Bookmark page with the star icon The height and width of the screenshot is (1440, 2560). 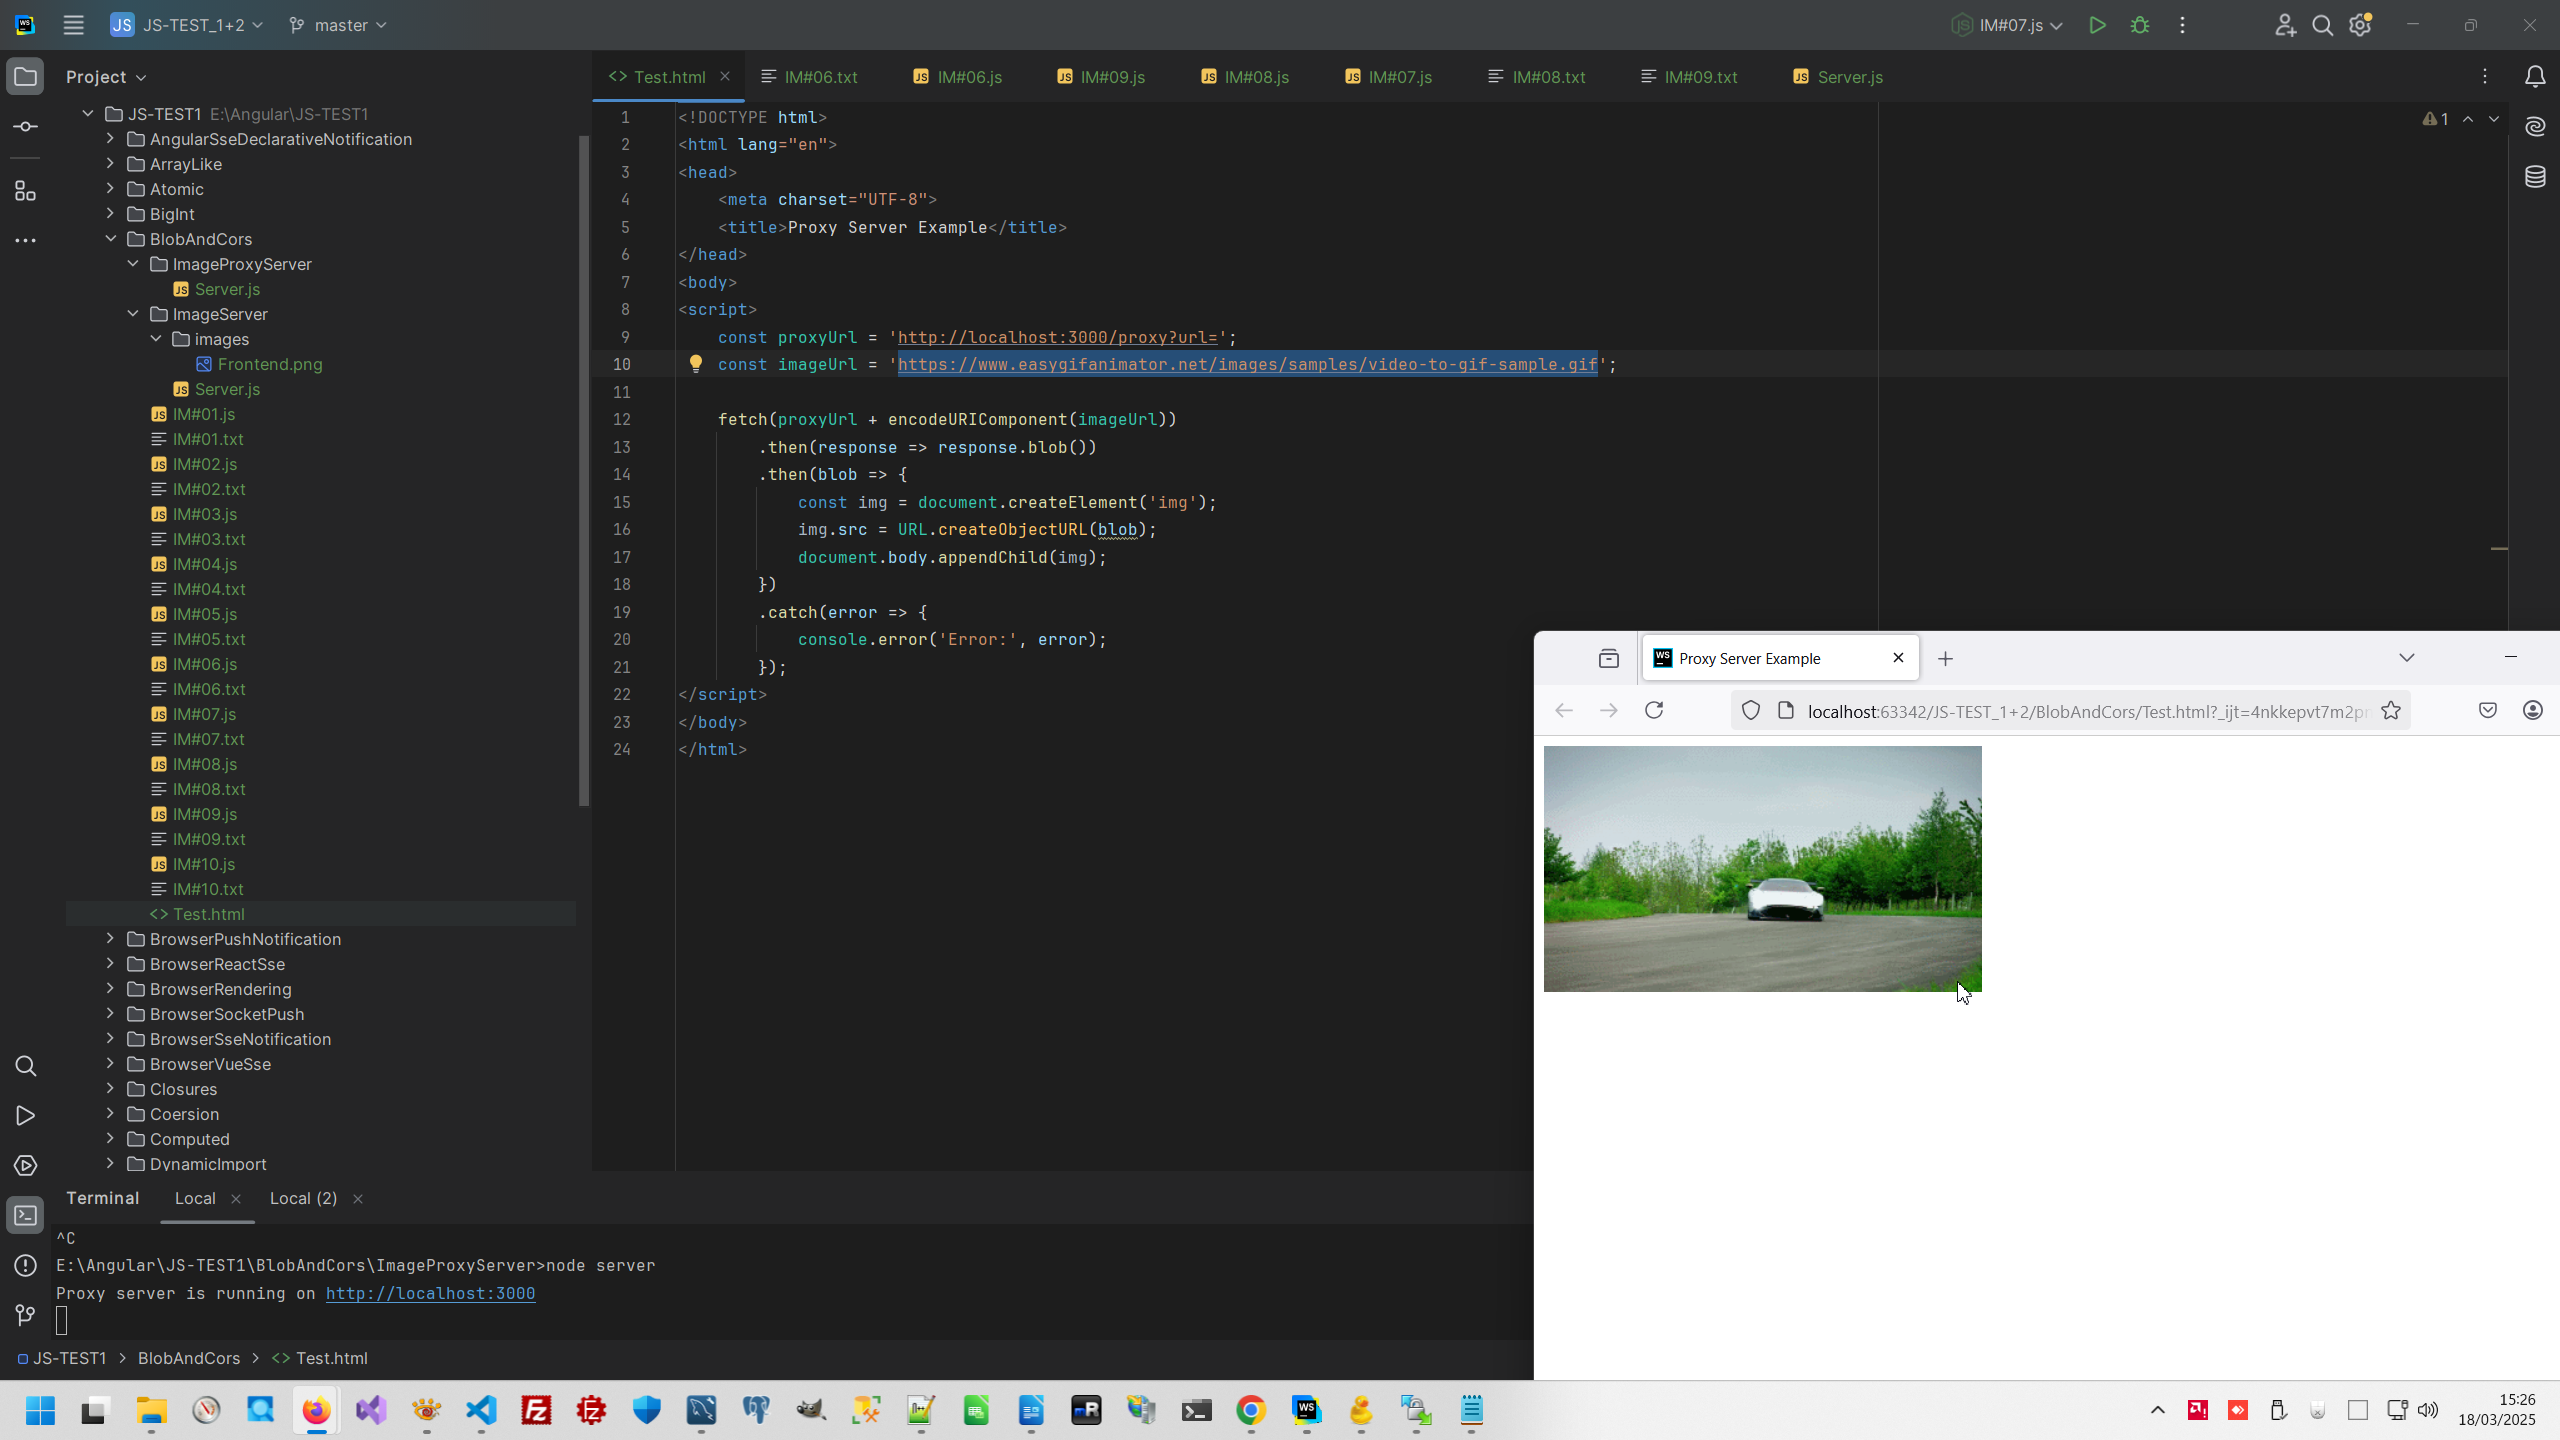point(2391,710)
